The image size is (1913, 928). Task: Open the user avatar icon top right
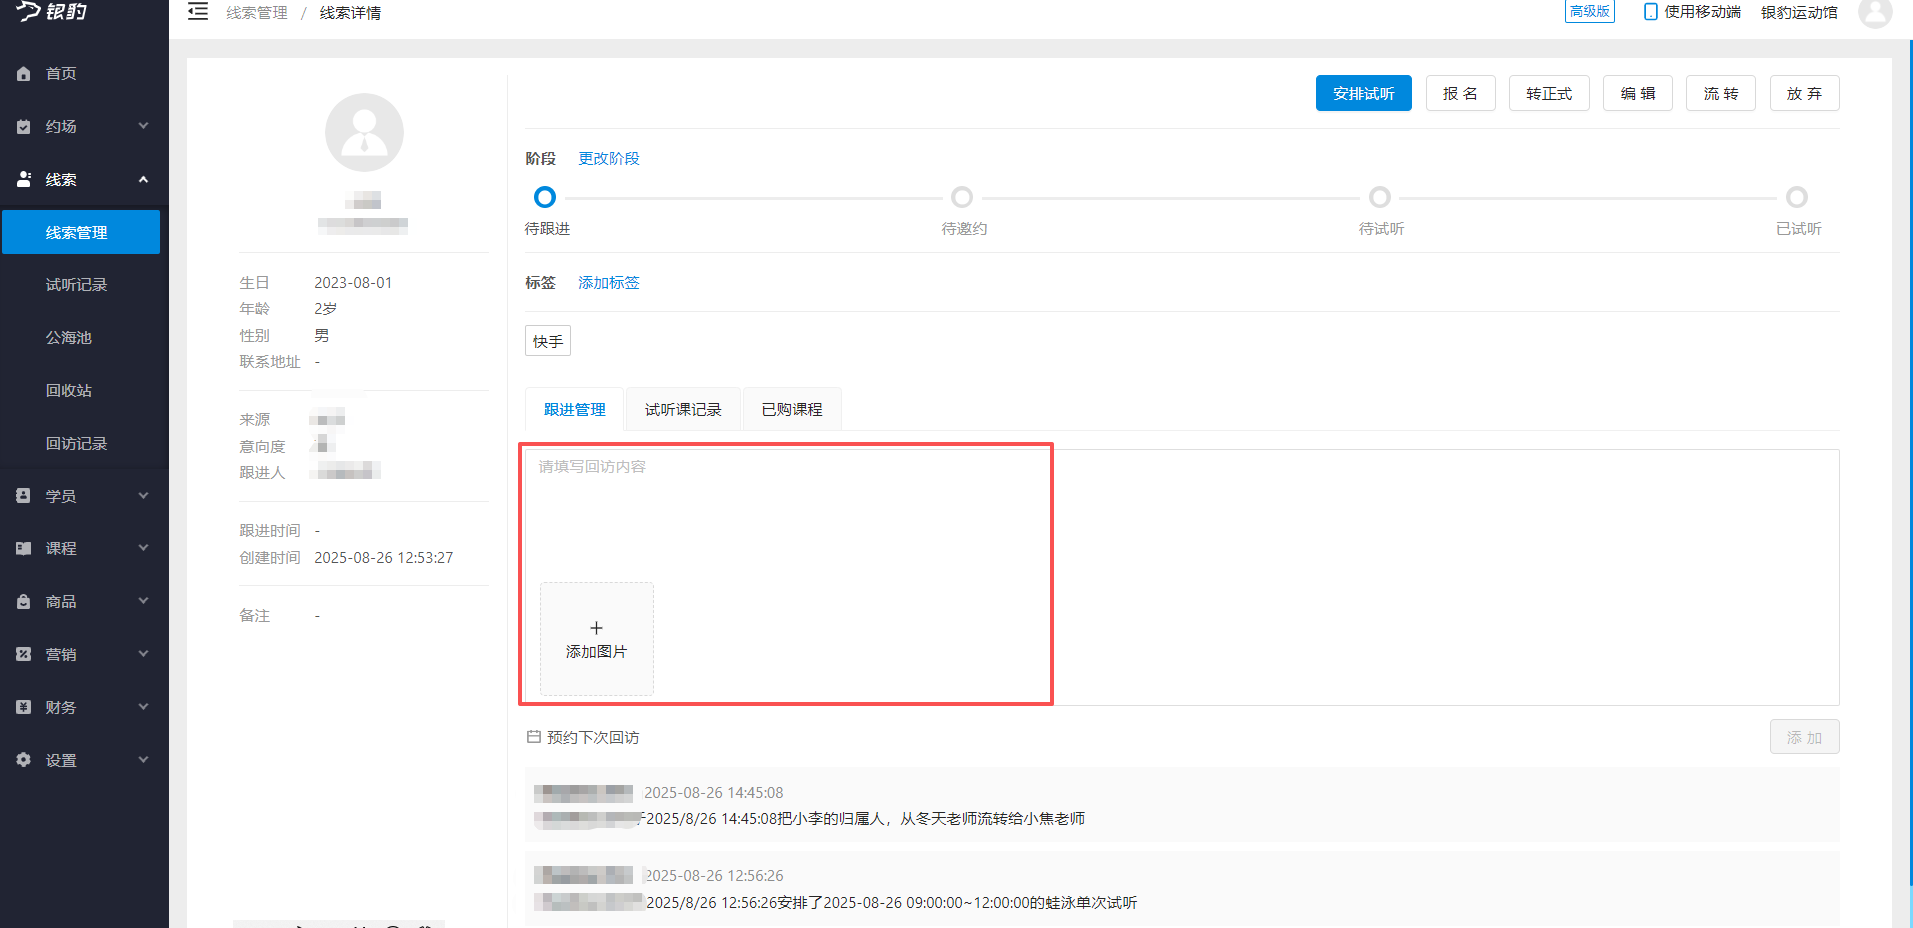coord(1874,14)
